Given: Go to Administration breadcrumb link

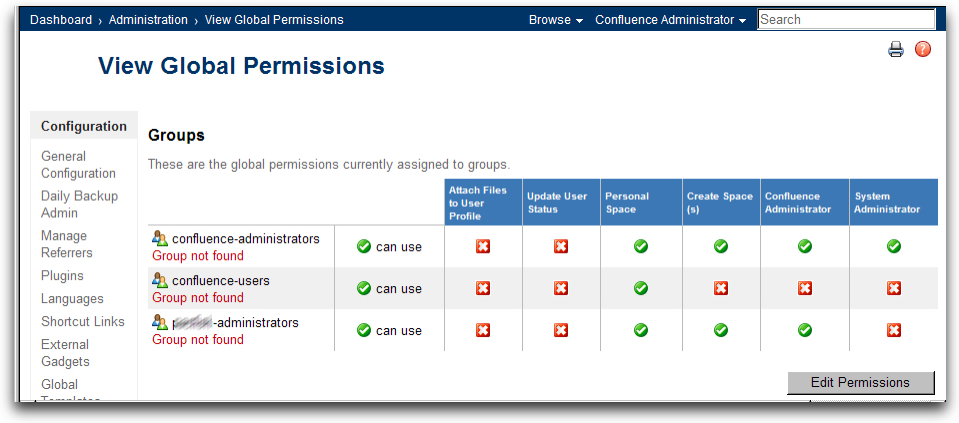Looking at the screenshot, I should click(148, 20).
